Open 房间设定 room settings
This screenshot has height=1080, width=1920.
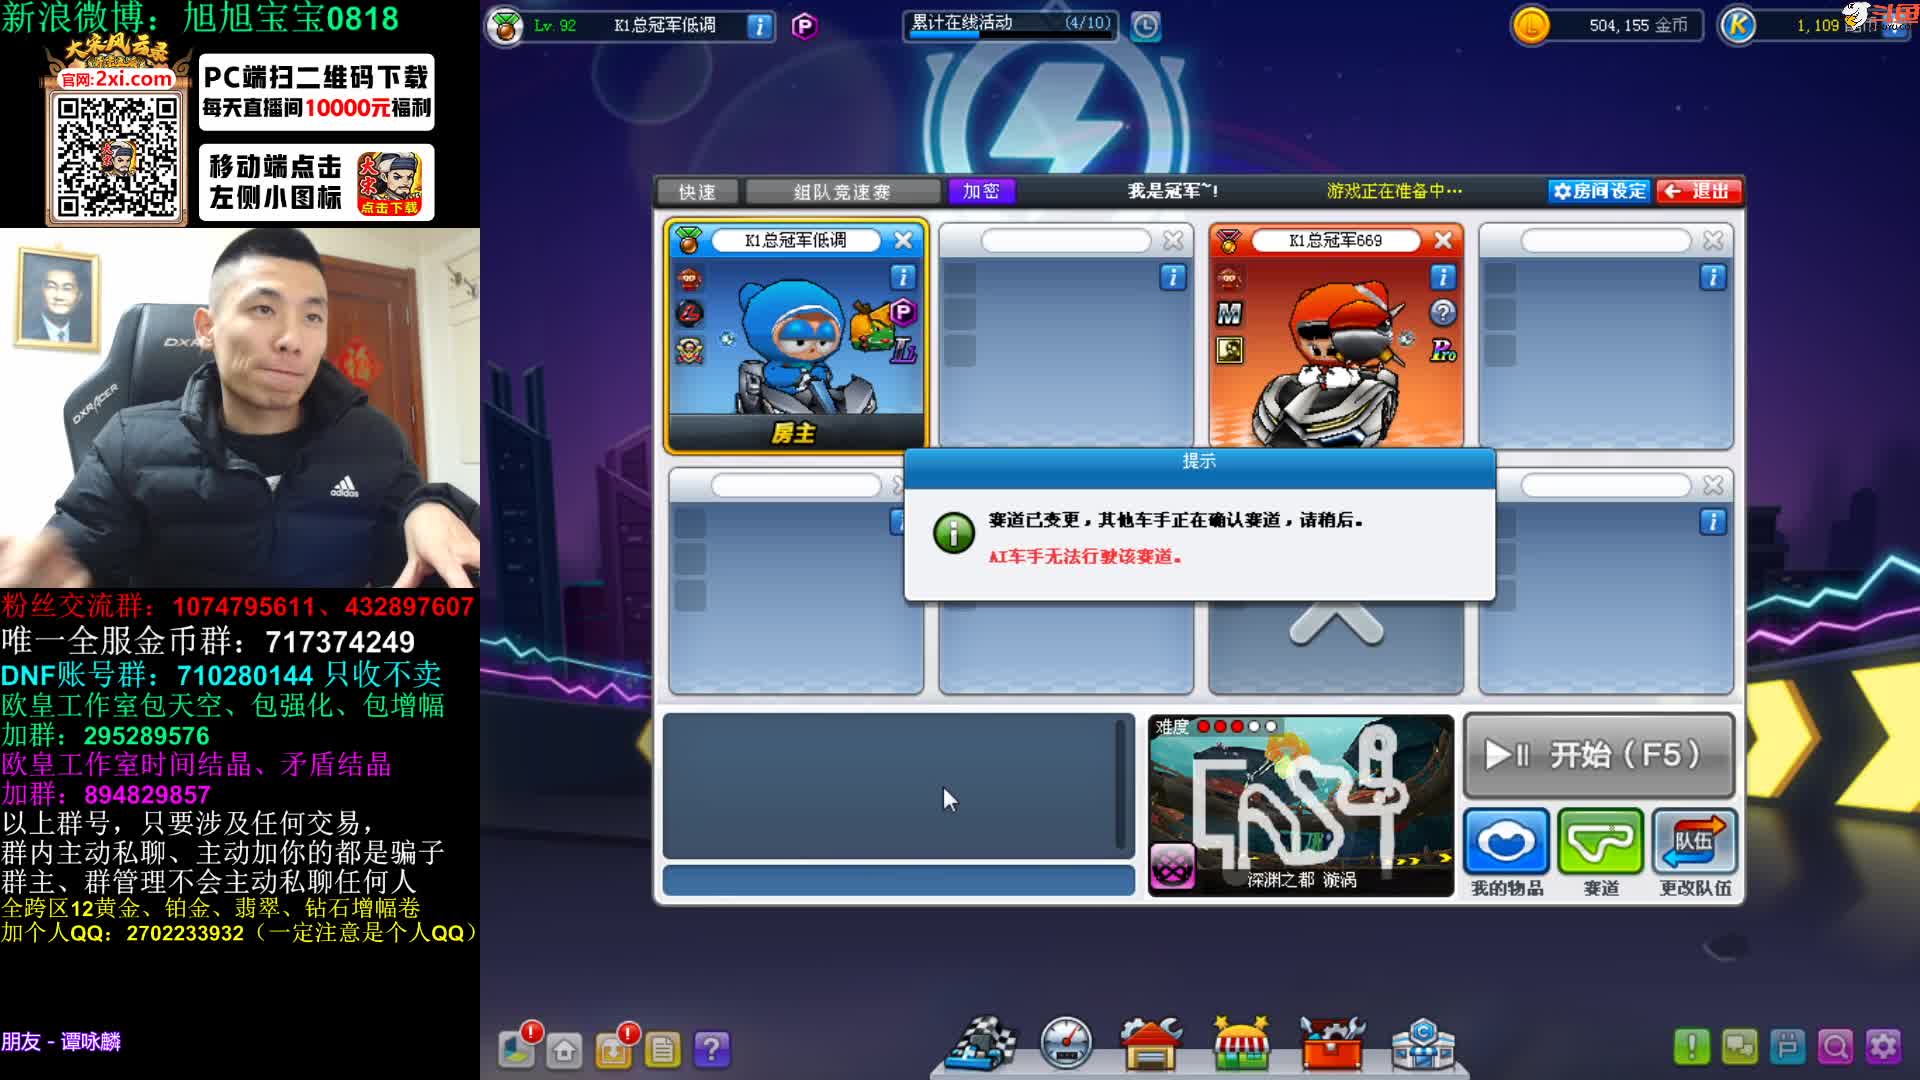[1599, 191]
